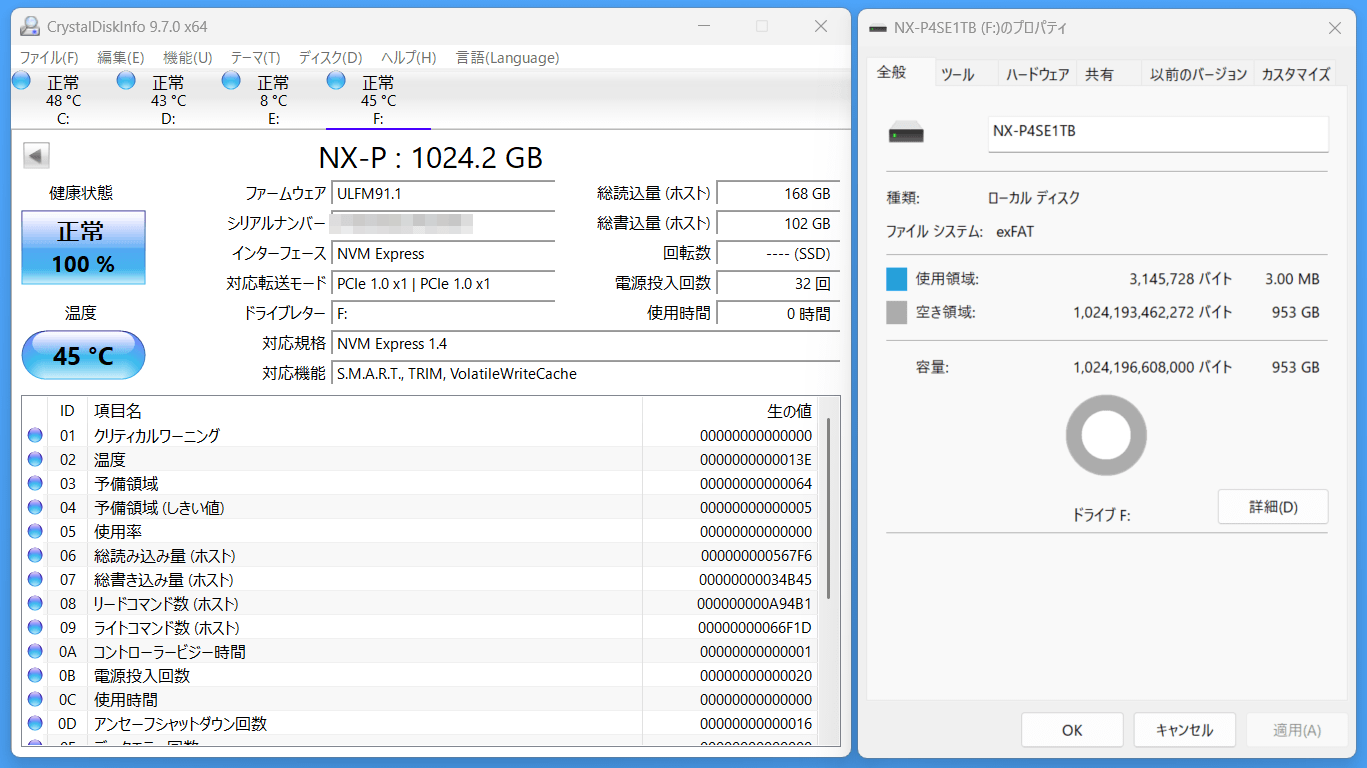Click raw value 00000000567F6
The height and width of the screenshot is (768, 1367).
(x=756, y=556)
